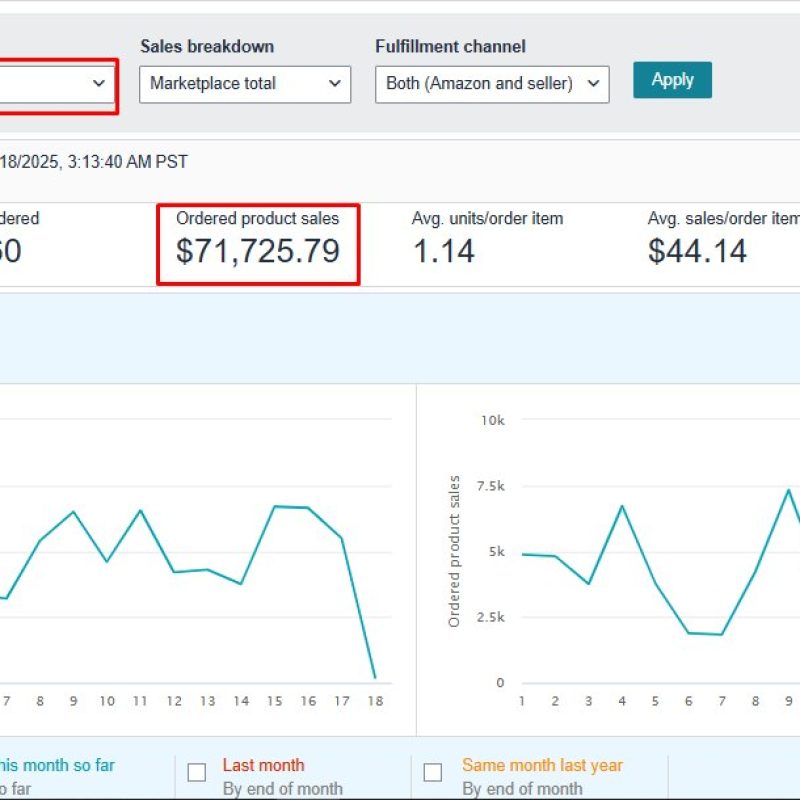Click the 1.14 avg. units/order item value

point(443,251)
